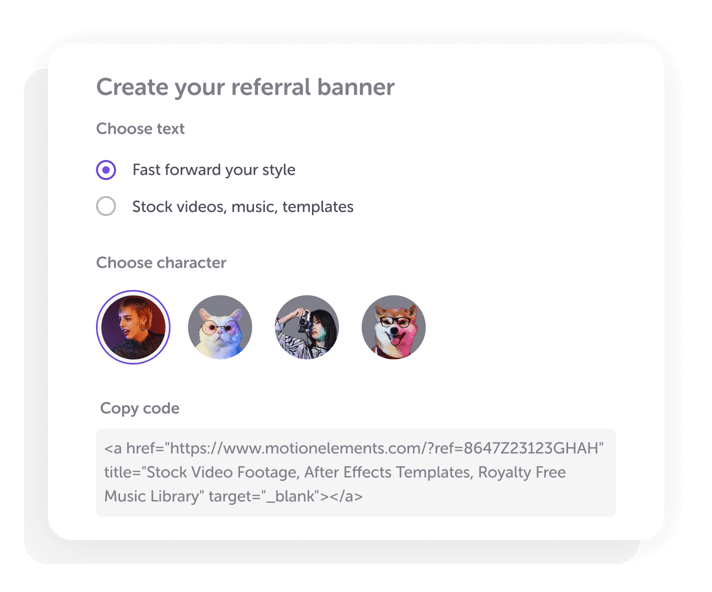Select the dog wearing glasses avatar

coord(394,327)
